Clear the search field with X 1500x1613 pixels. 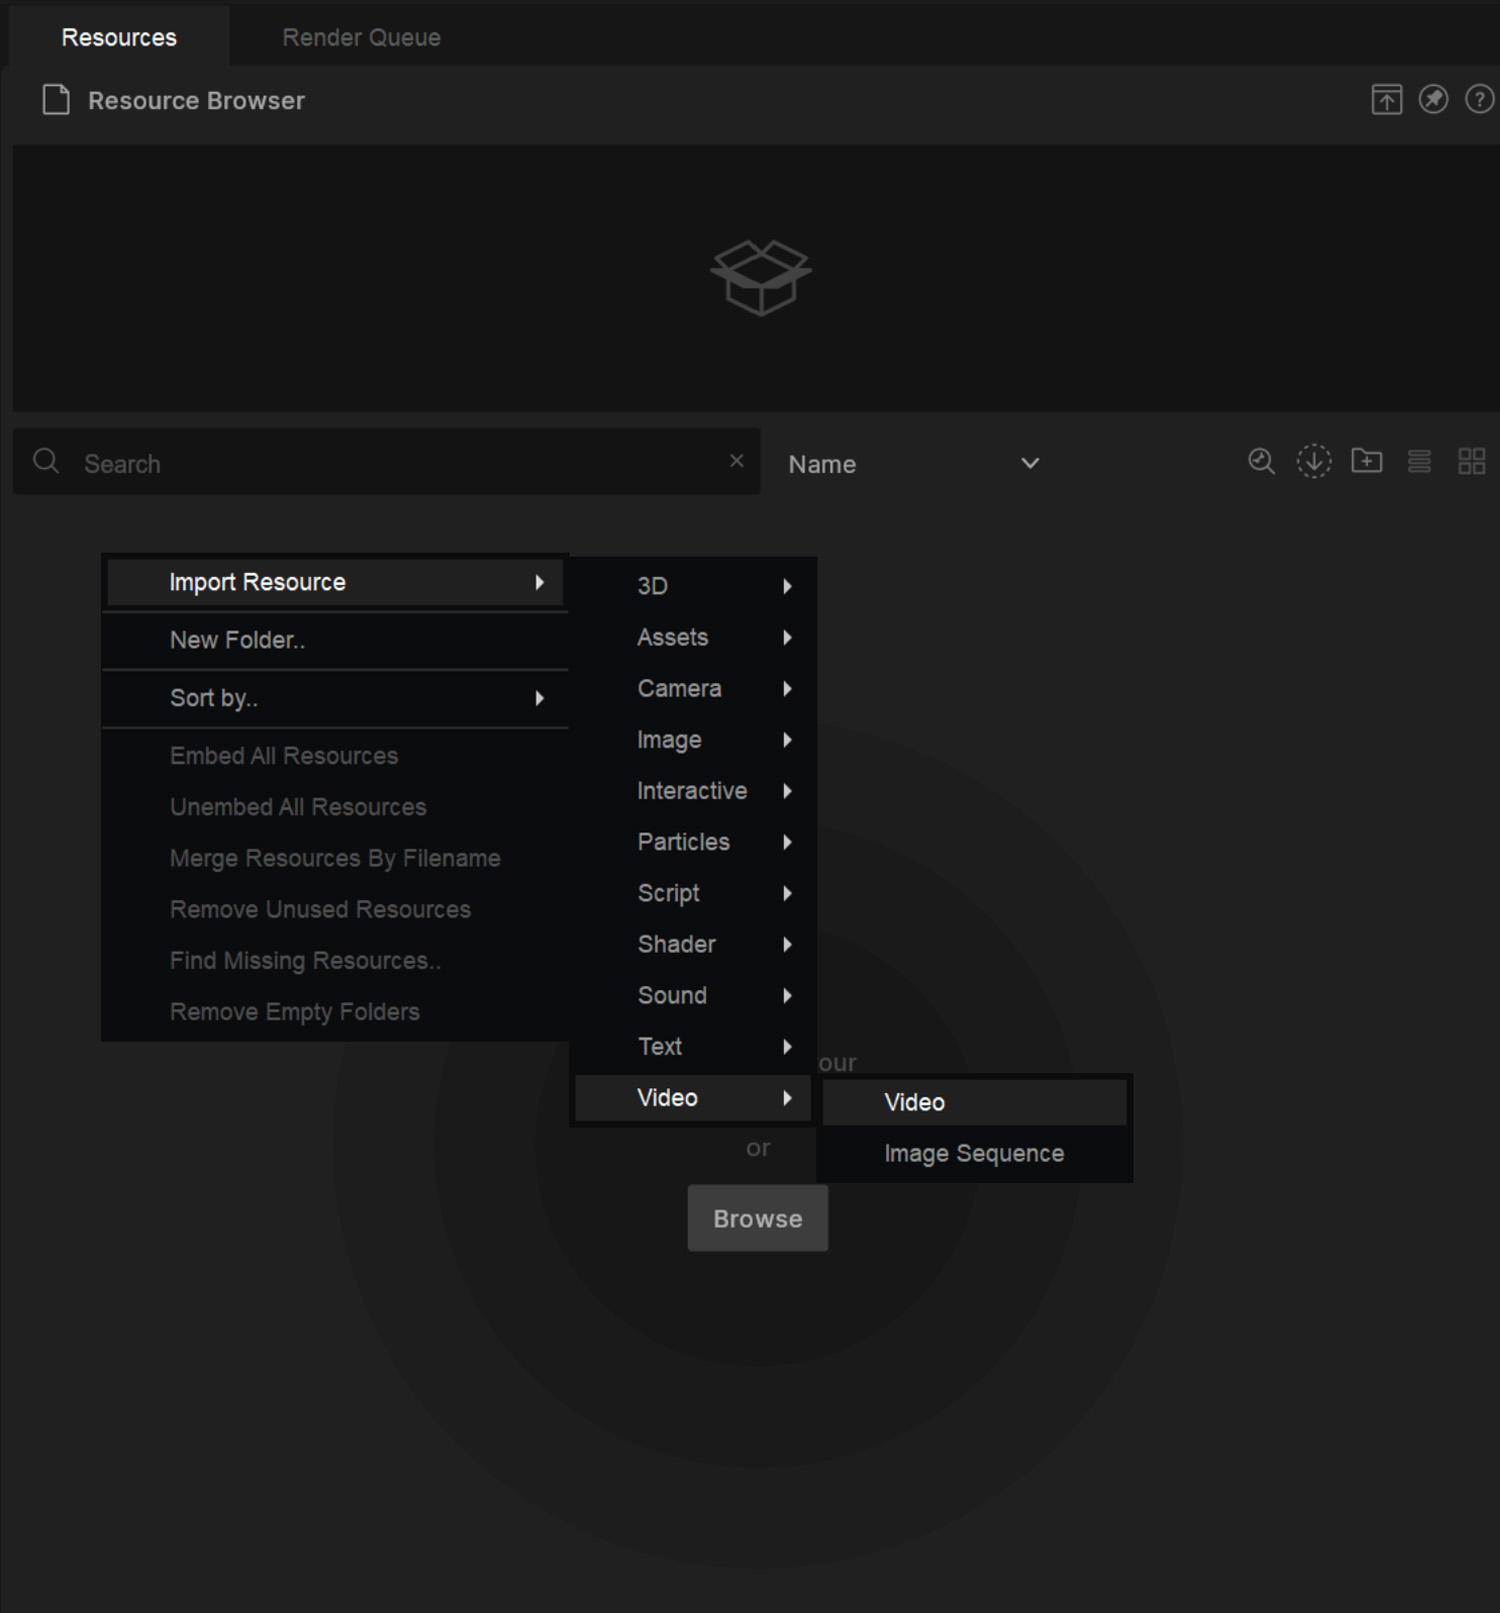pyautogui.click(x=737, y=461)
